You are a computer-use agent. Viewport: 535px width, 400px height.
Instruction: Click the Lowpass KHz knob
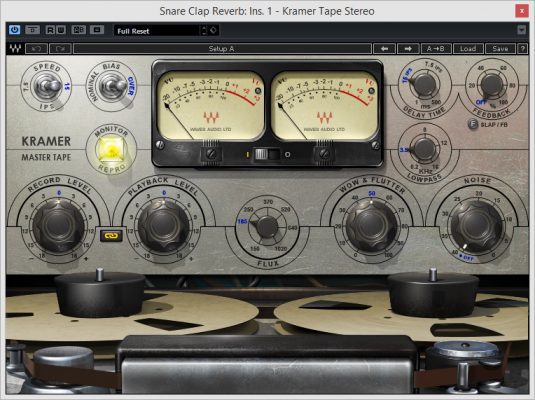click(424, 149)
